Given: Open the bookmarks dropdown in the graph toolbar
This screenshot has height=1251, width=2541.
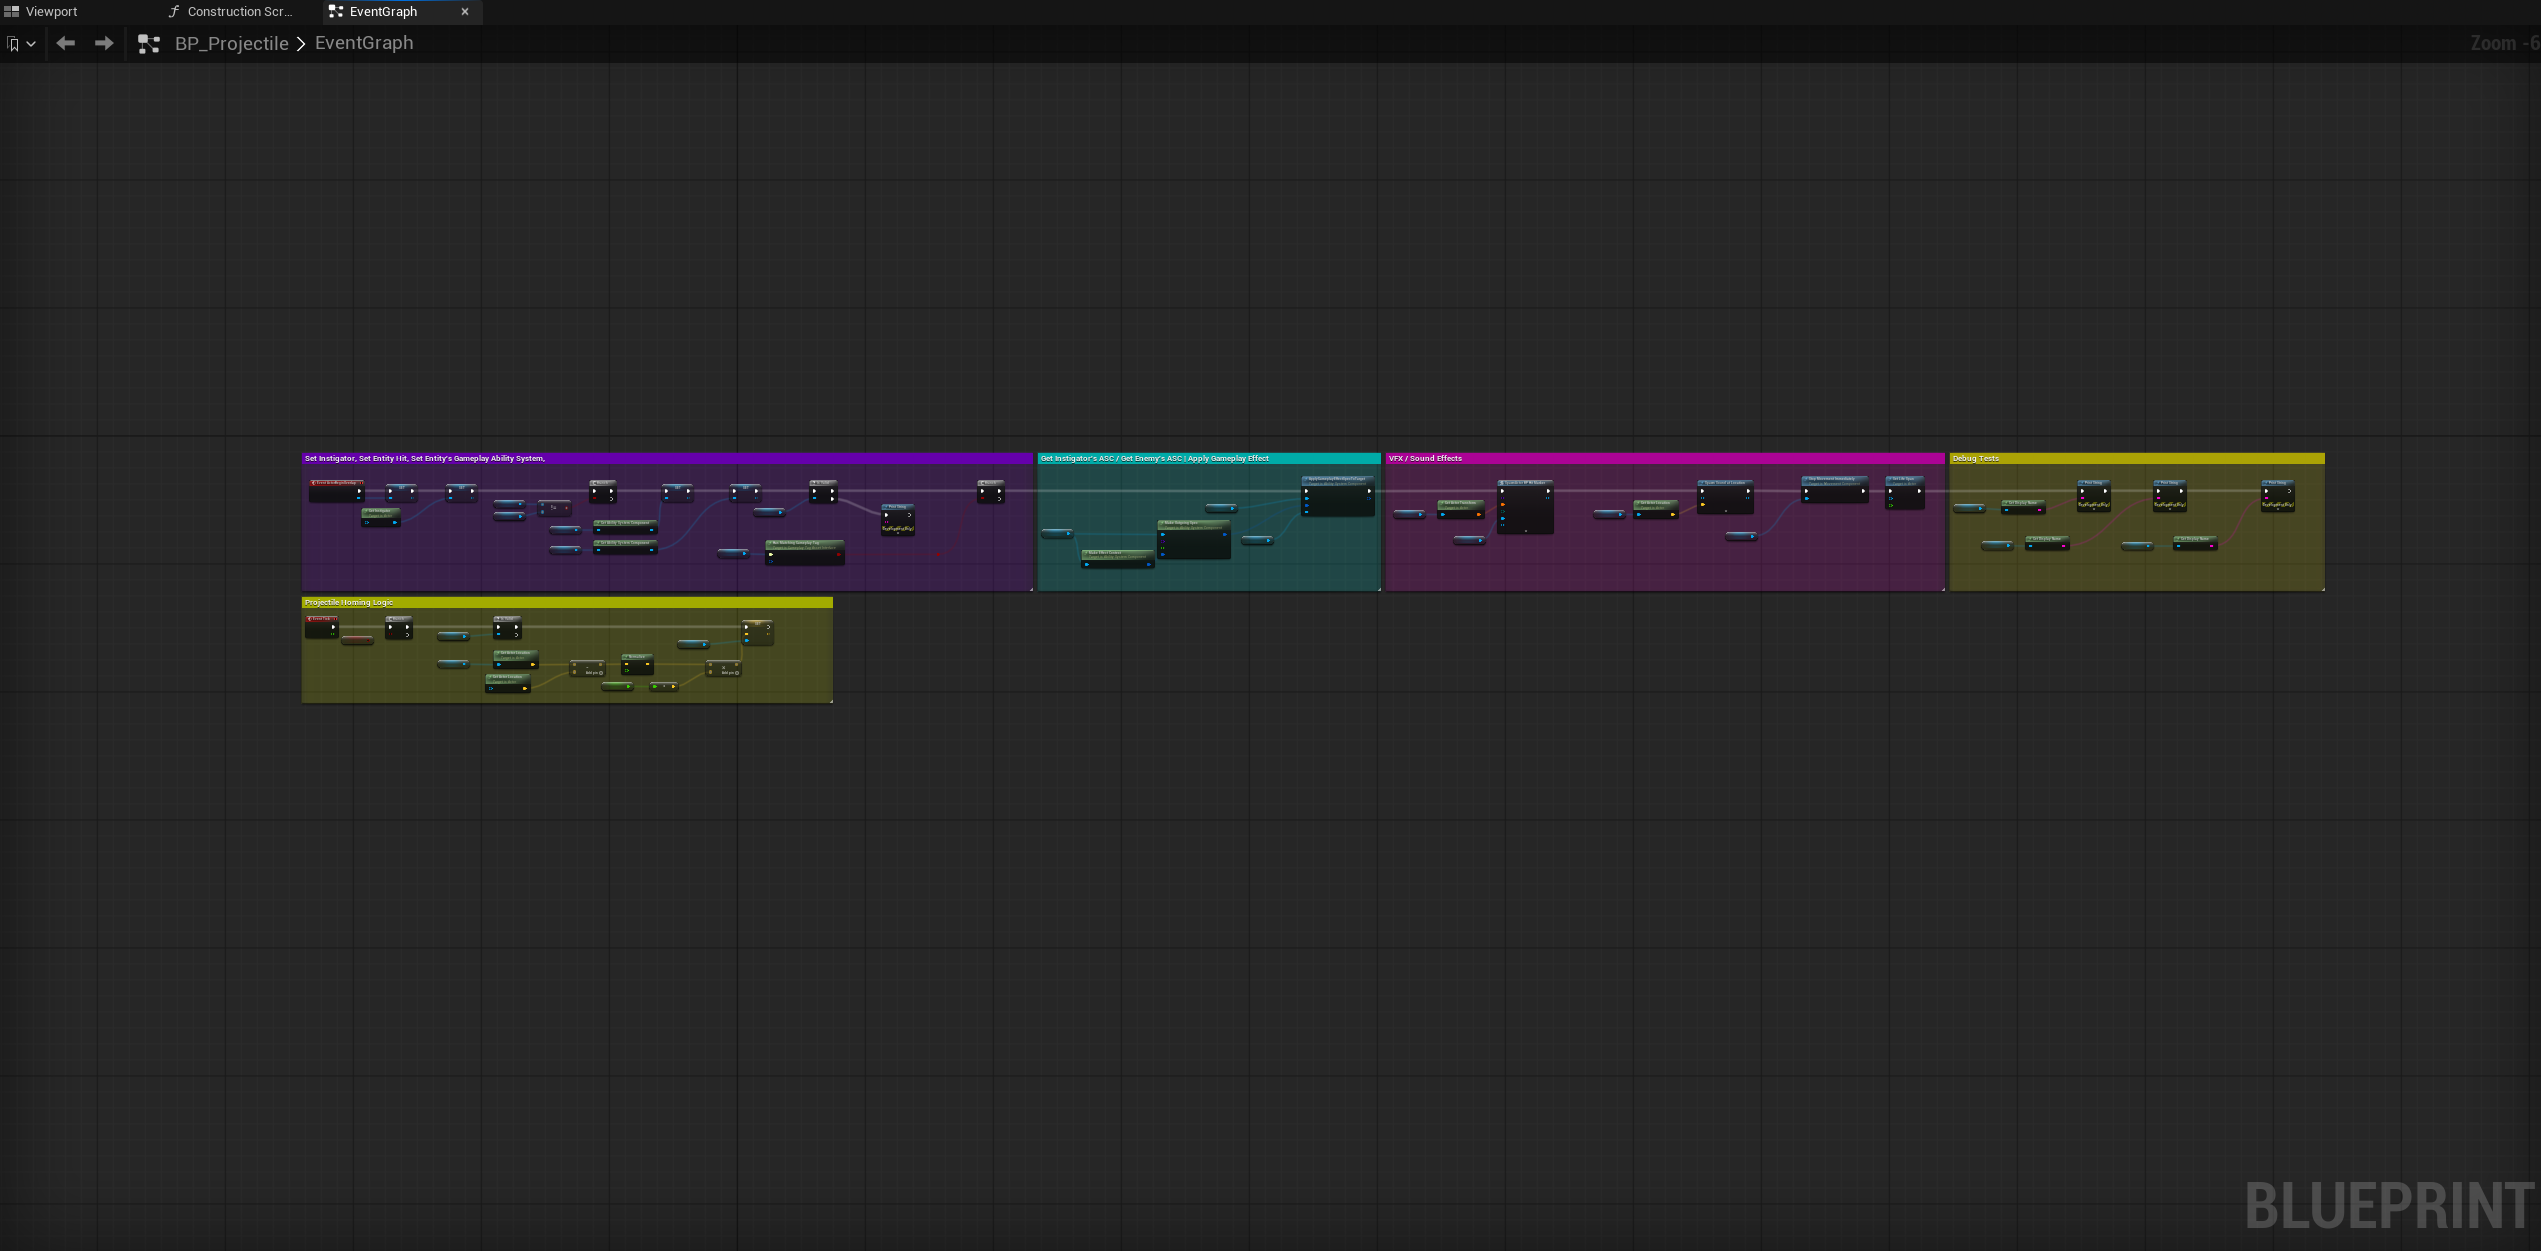Looking at the screenshot, I should (22, 43).
